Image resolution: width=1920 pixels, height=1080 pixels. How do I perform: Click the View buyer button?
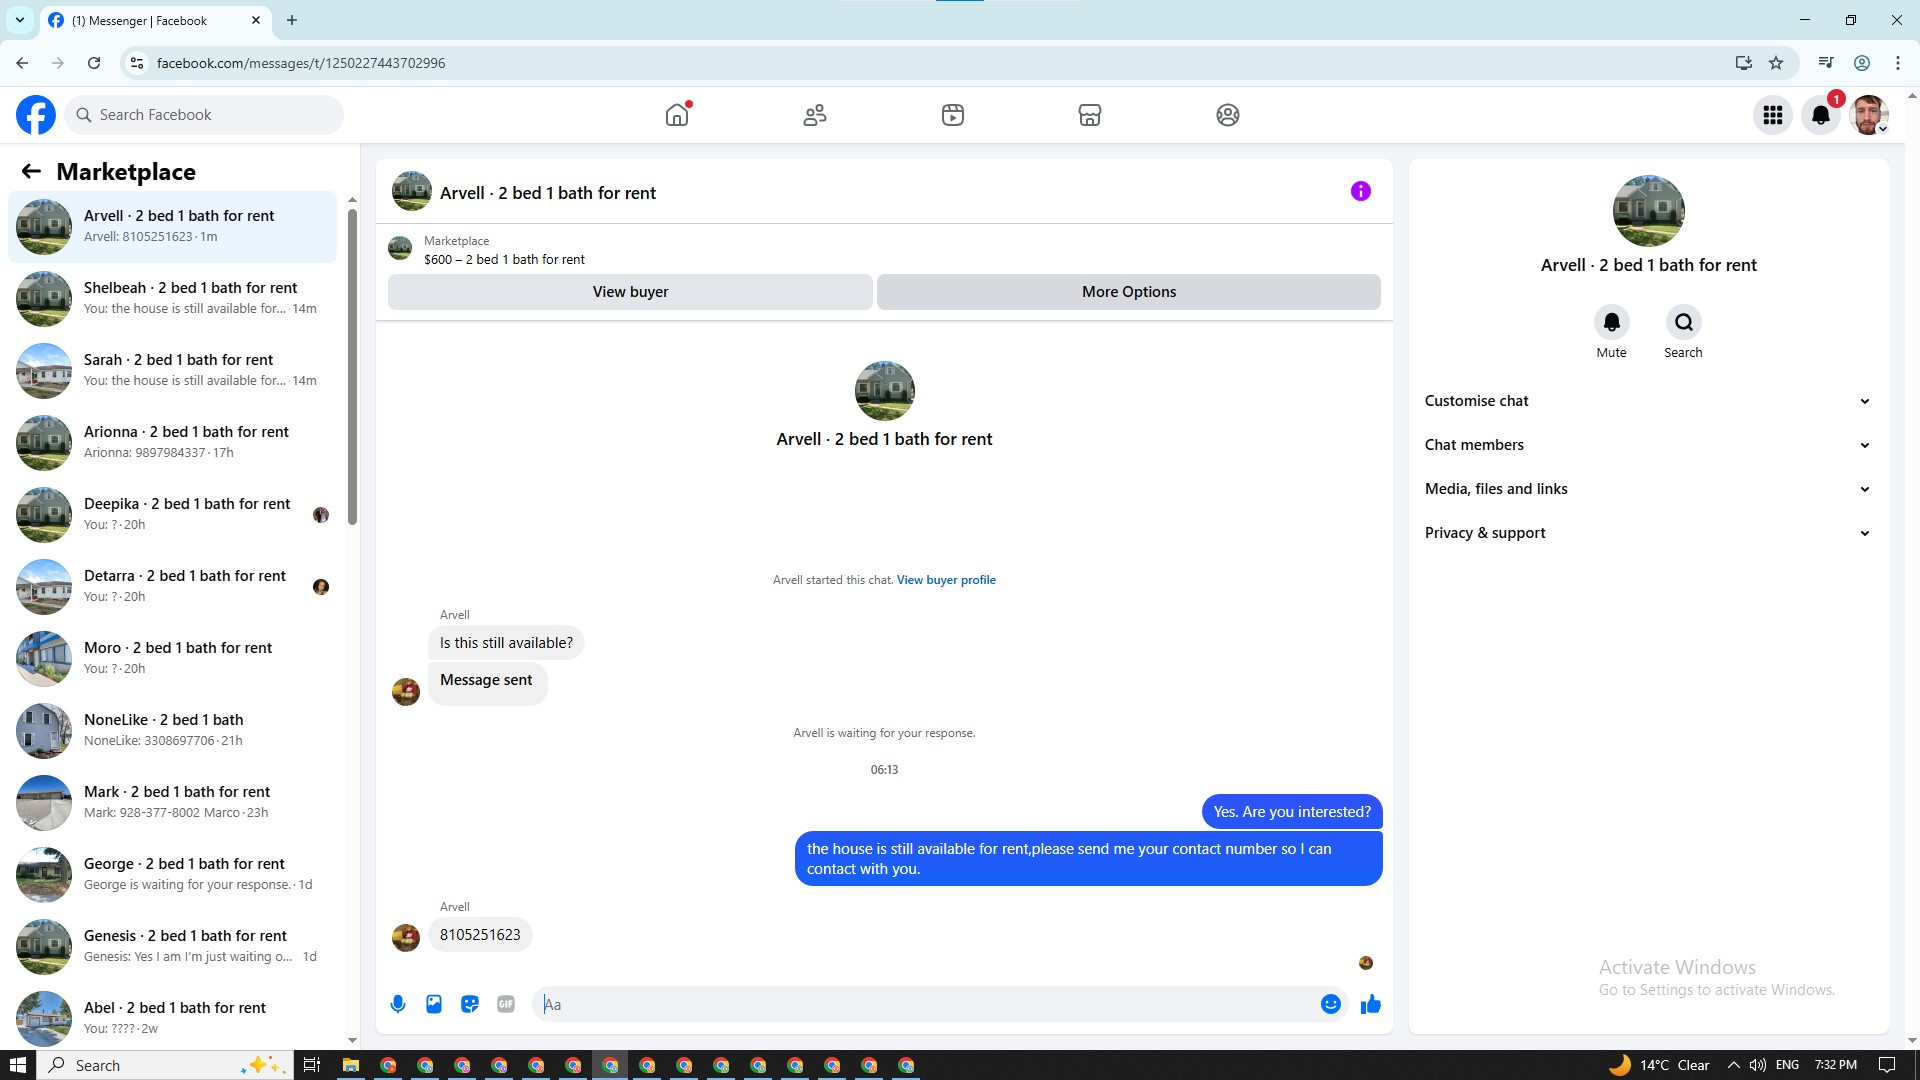630,292
